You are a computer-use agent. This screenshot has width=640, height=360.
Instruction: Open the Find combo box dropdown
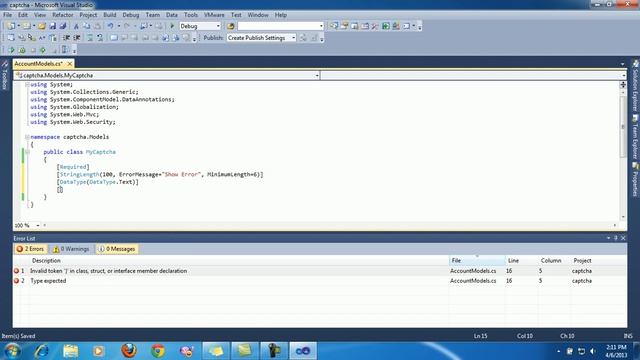(x=321, y=26)
